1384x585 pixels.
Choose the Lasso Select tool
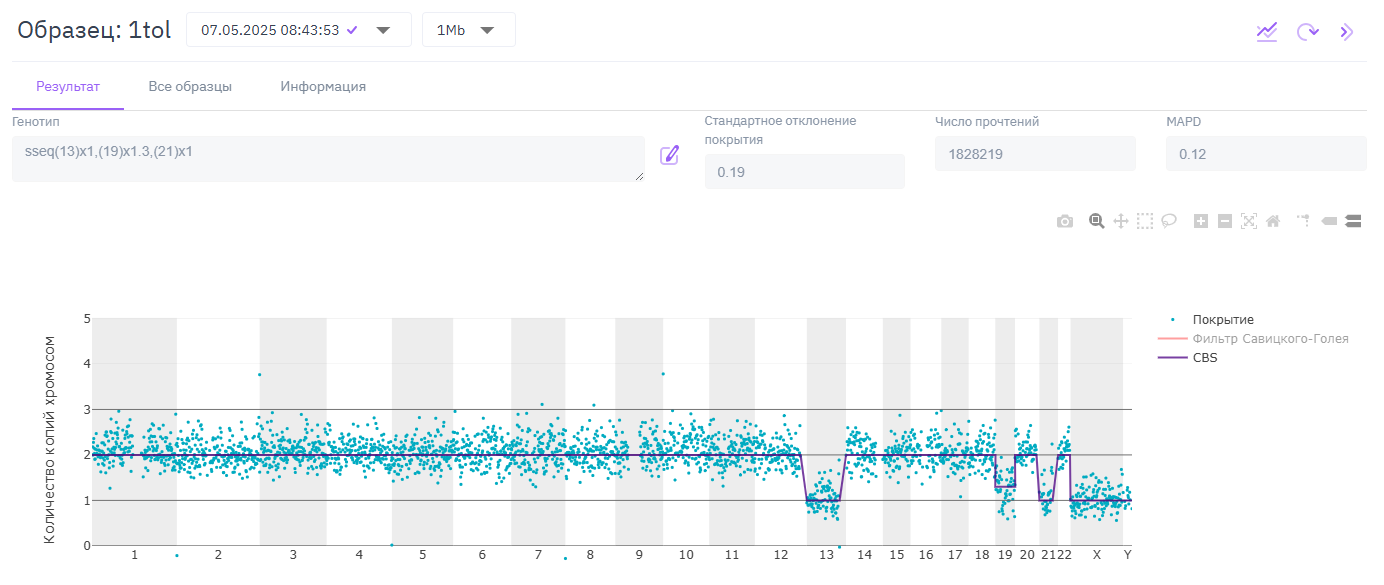point(1168,221)
